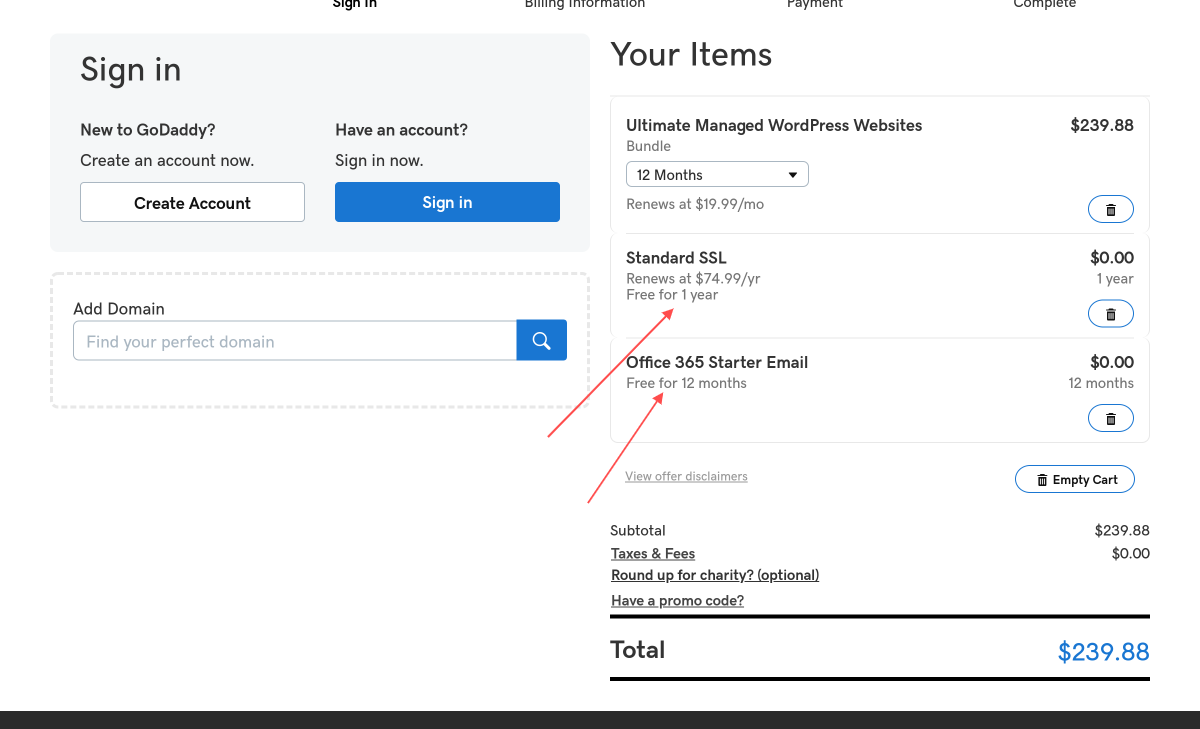Open Taxes & Fees details

(x=653, y=553)
